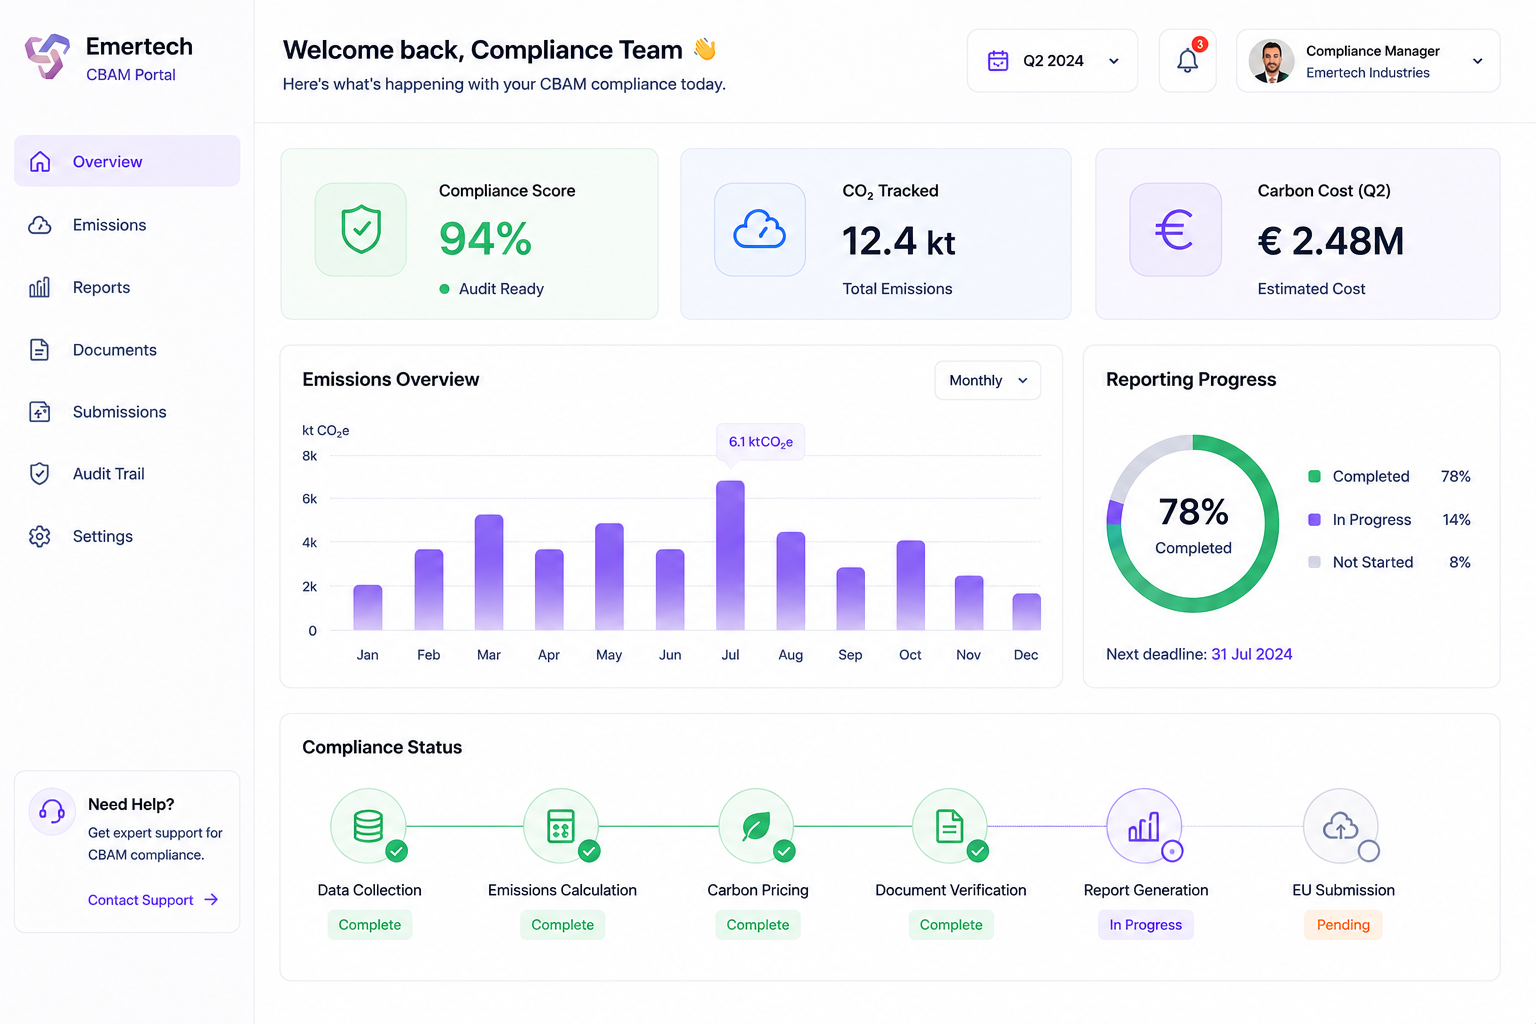Open the Monthly chart interval dropdown

pos(987,380)
